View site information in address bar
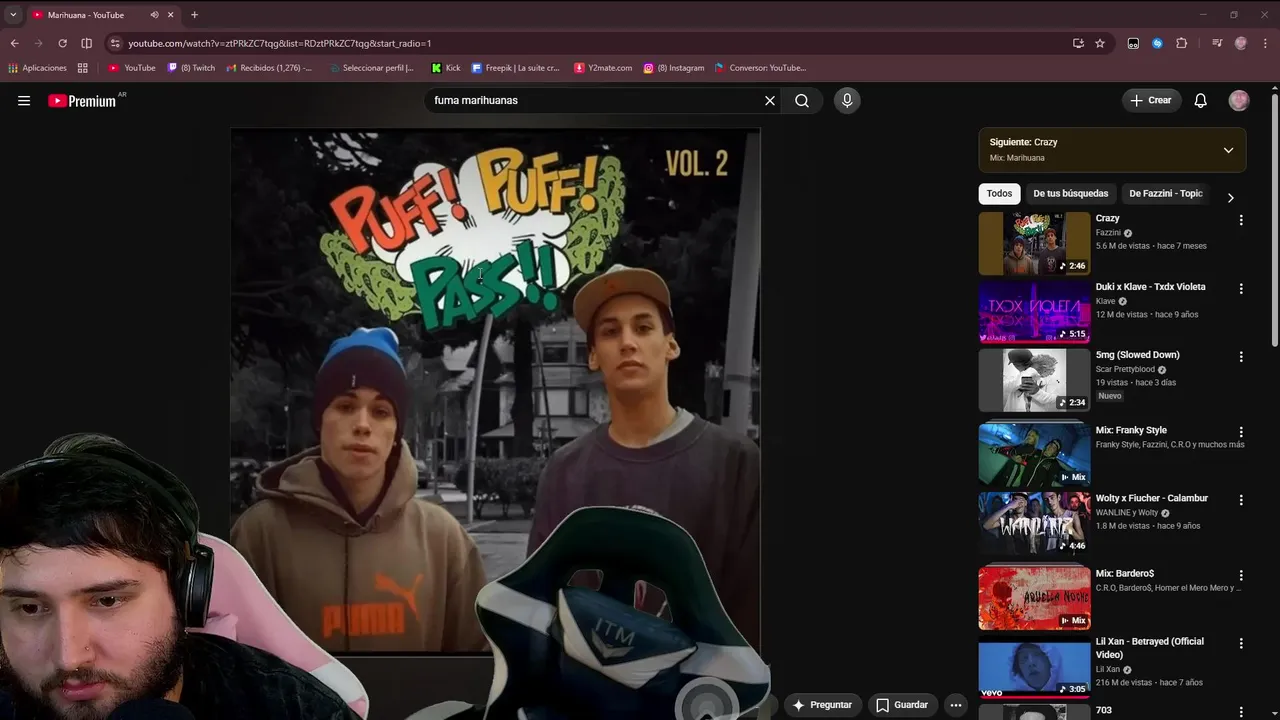The image size is (1280, 720). point(115,43)
